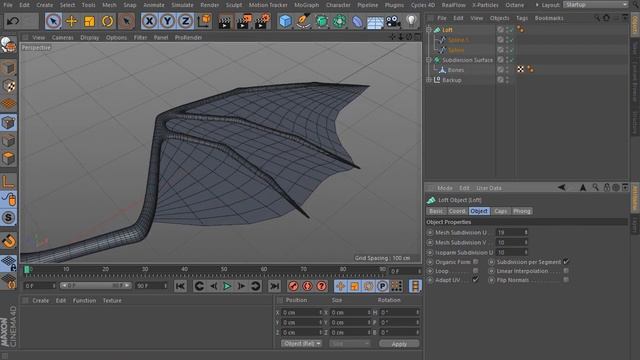
Task: Enable Axis mode icon
Action: click(x=8, y=181)
